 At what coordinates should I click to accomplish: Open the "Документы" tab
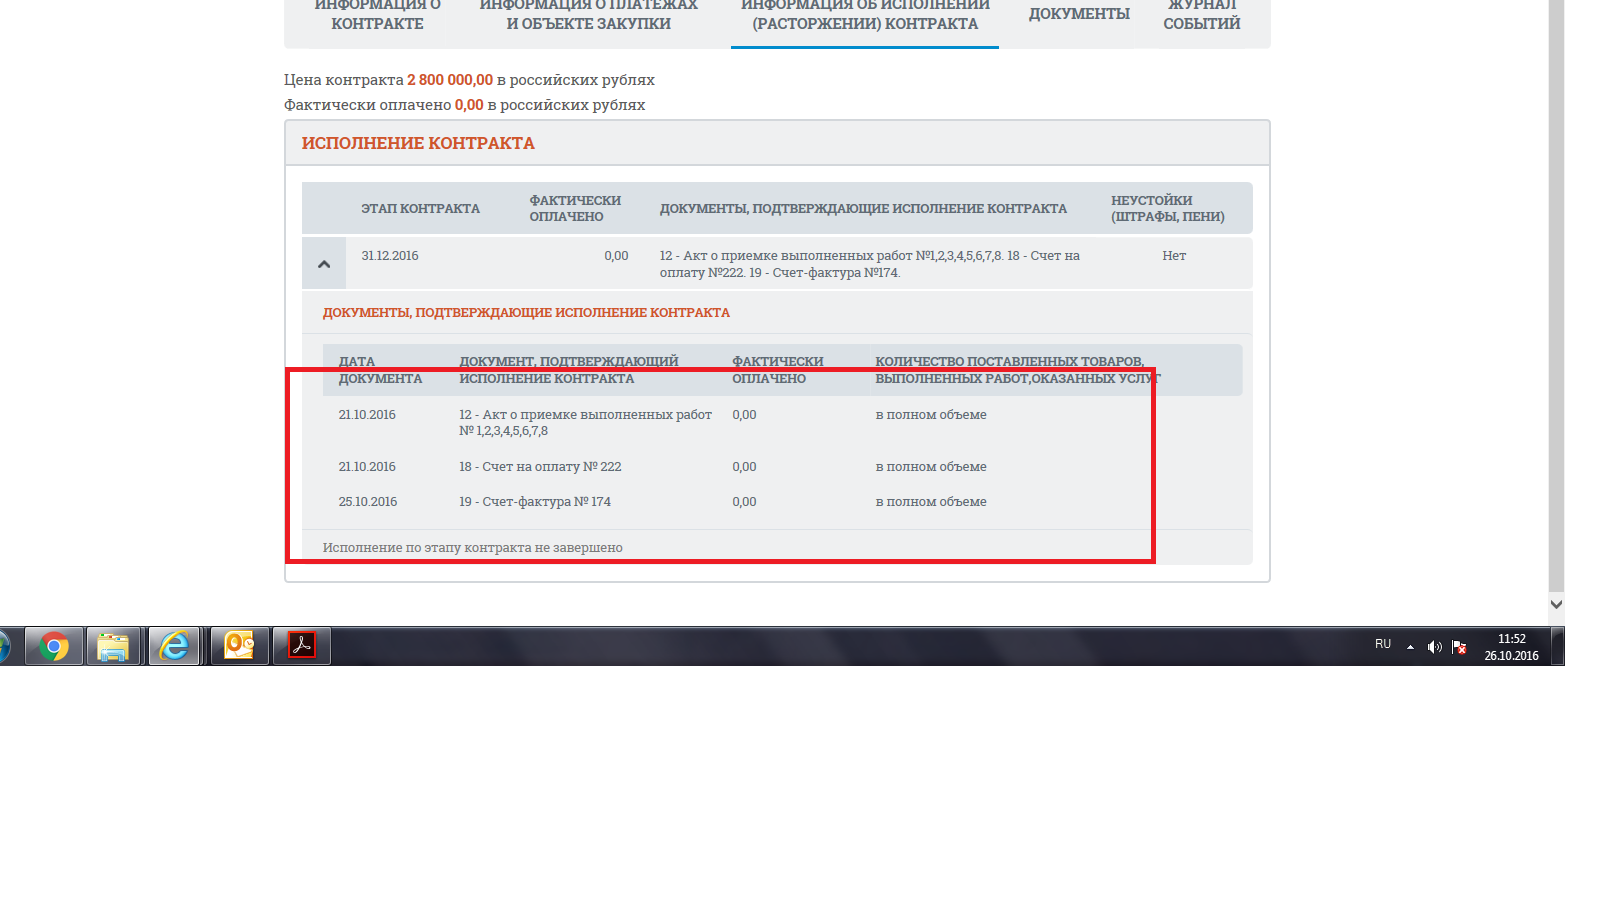1079,14
